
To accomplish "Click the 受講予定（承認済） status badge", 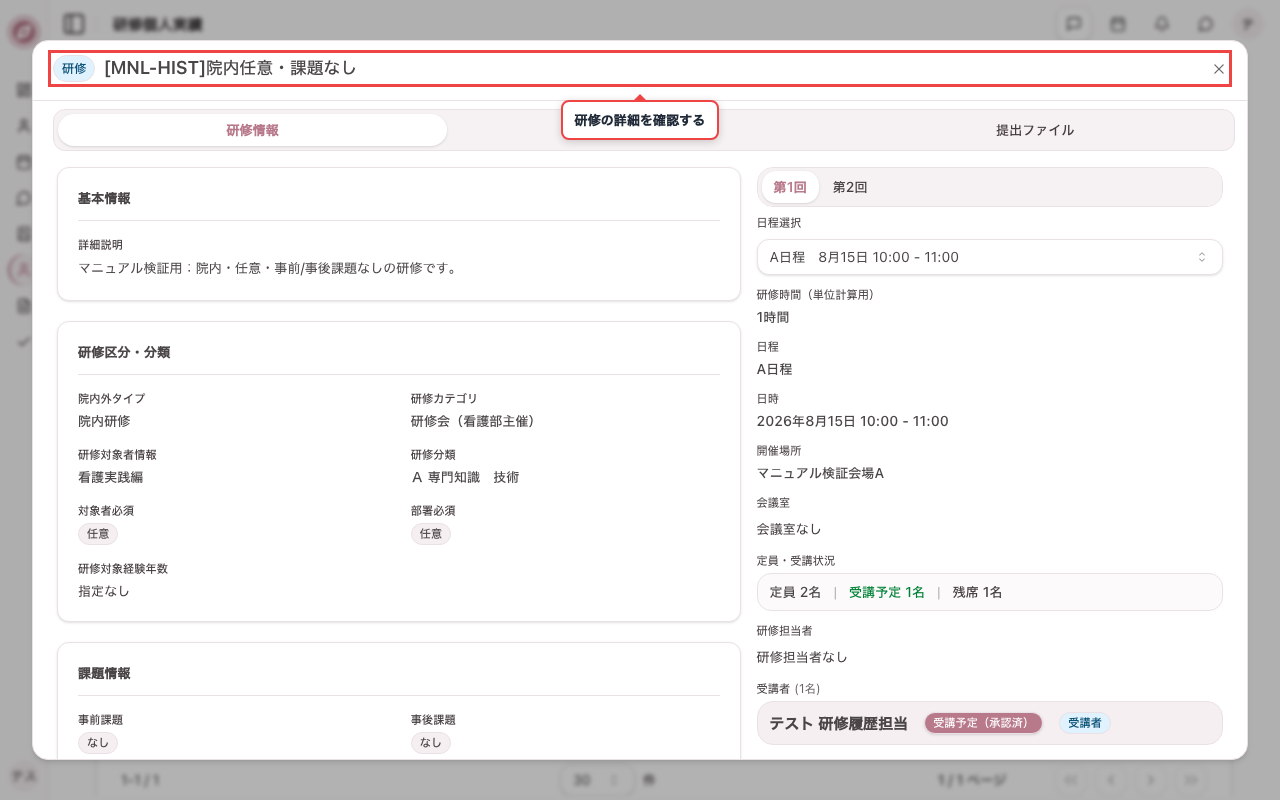I will [x=983, y=723].
